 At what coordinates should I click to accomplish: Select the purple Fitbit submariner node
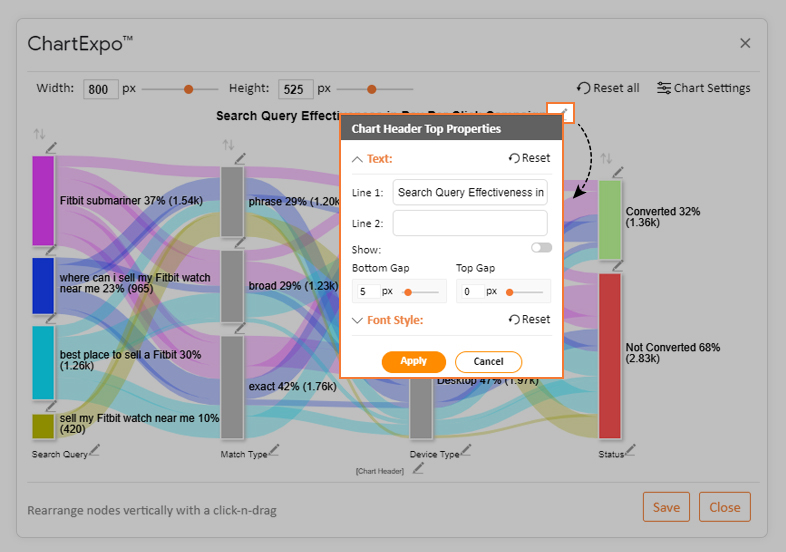[x=43, y=201]
